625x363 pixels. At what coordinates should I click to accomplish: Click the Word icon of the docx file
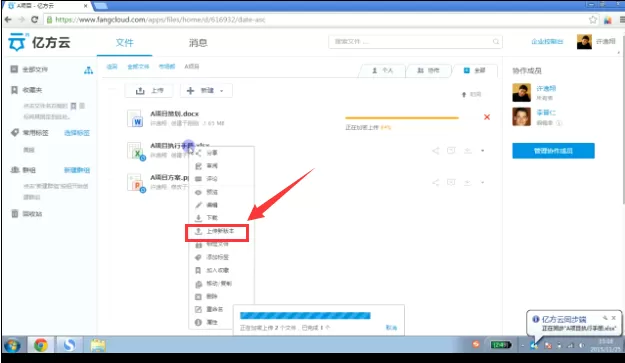135,118
